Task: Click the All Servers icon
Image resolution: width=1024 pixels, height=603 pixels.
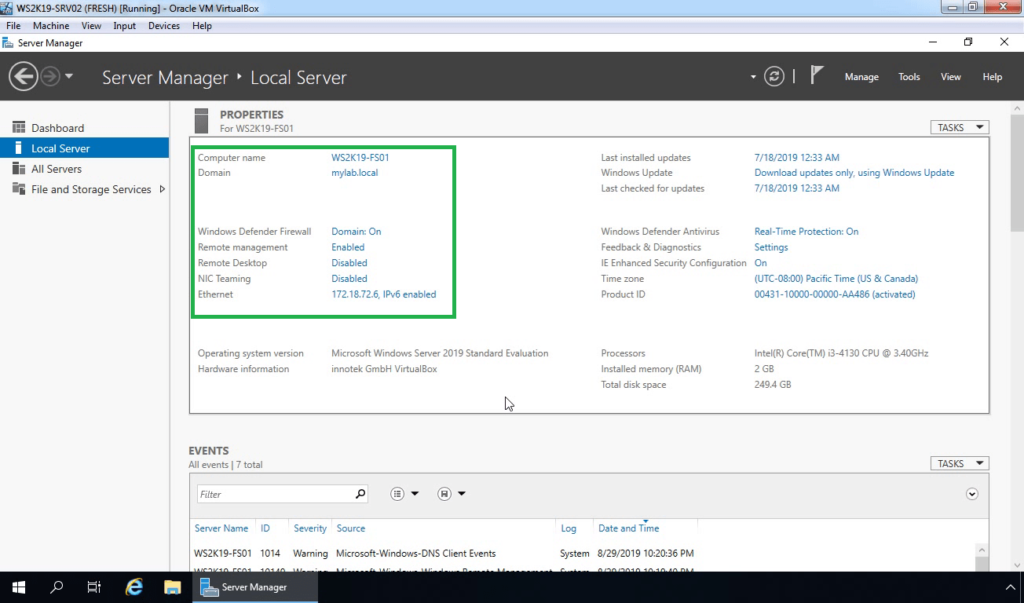Action: (x=19, y=169)
